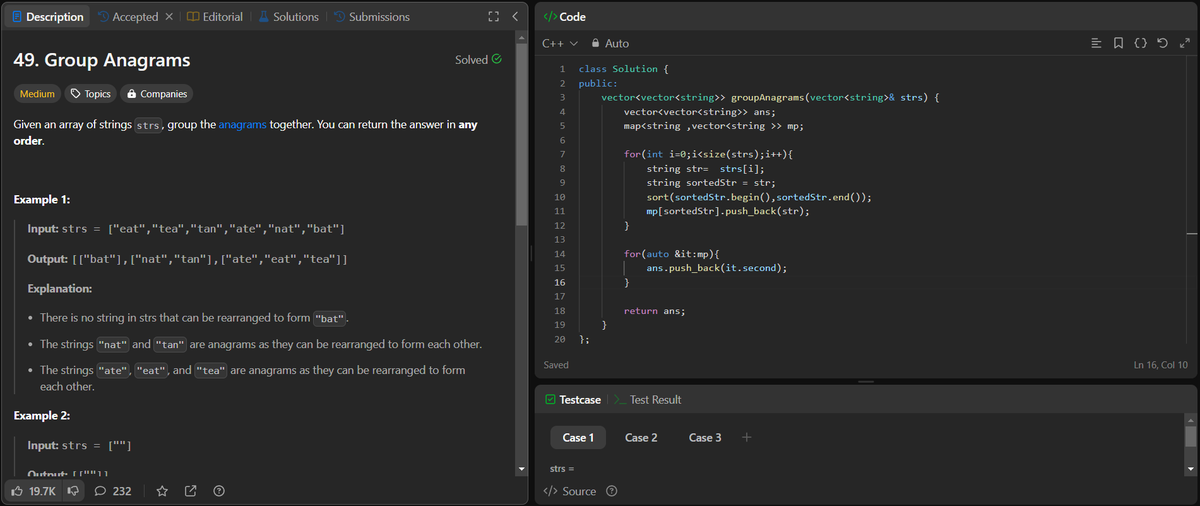Screen dimensions: 1200x506
Task: Click the testcase panel scrollbar thumb
Action: tap(1190, 436)
